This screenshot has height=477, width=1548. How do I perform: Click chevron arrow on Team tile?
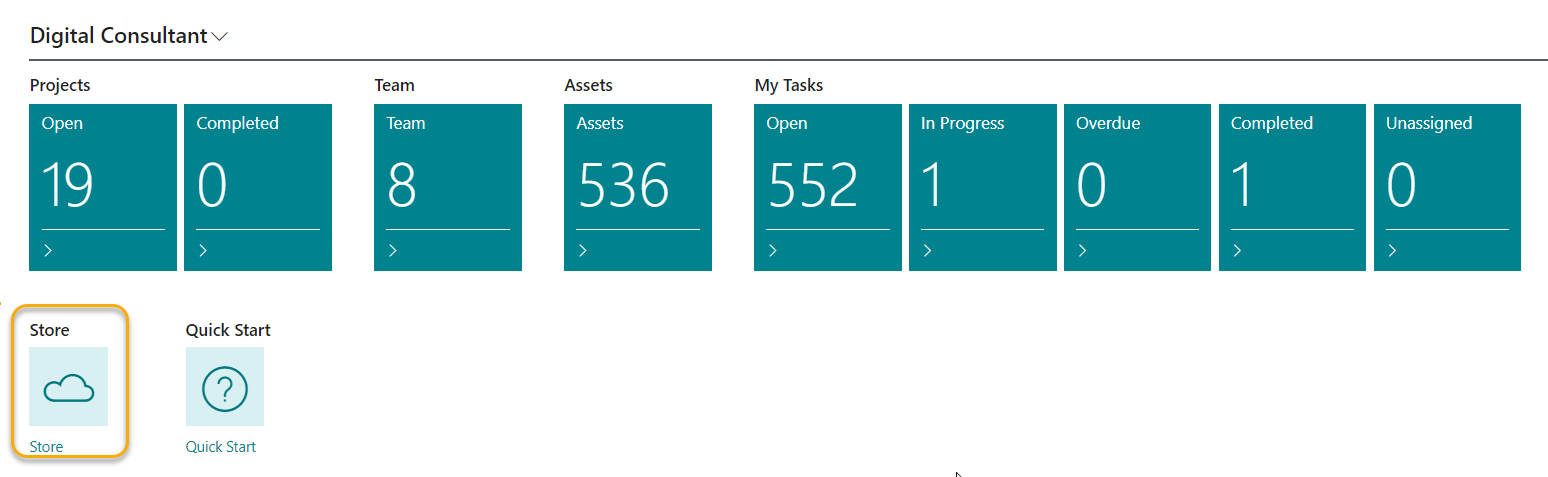coord(392,251)
